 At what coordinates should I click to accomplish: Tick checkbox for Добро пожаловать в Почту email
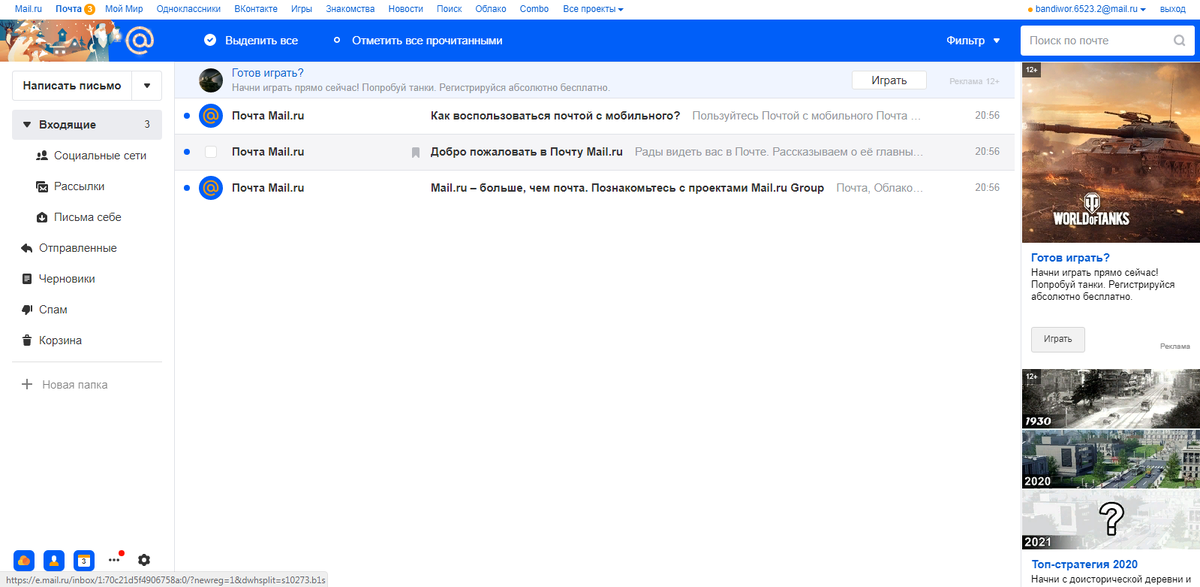(x=210, y=152)
